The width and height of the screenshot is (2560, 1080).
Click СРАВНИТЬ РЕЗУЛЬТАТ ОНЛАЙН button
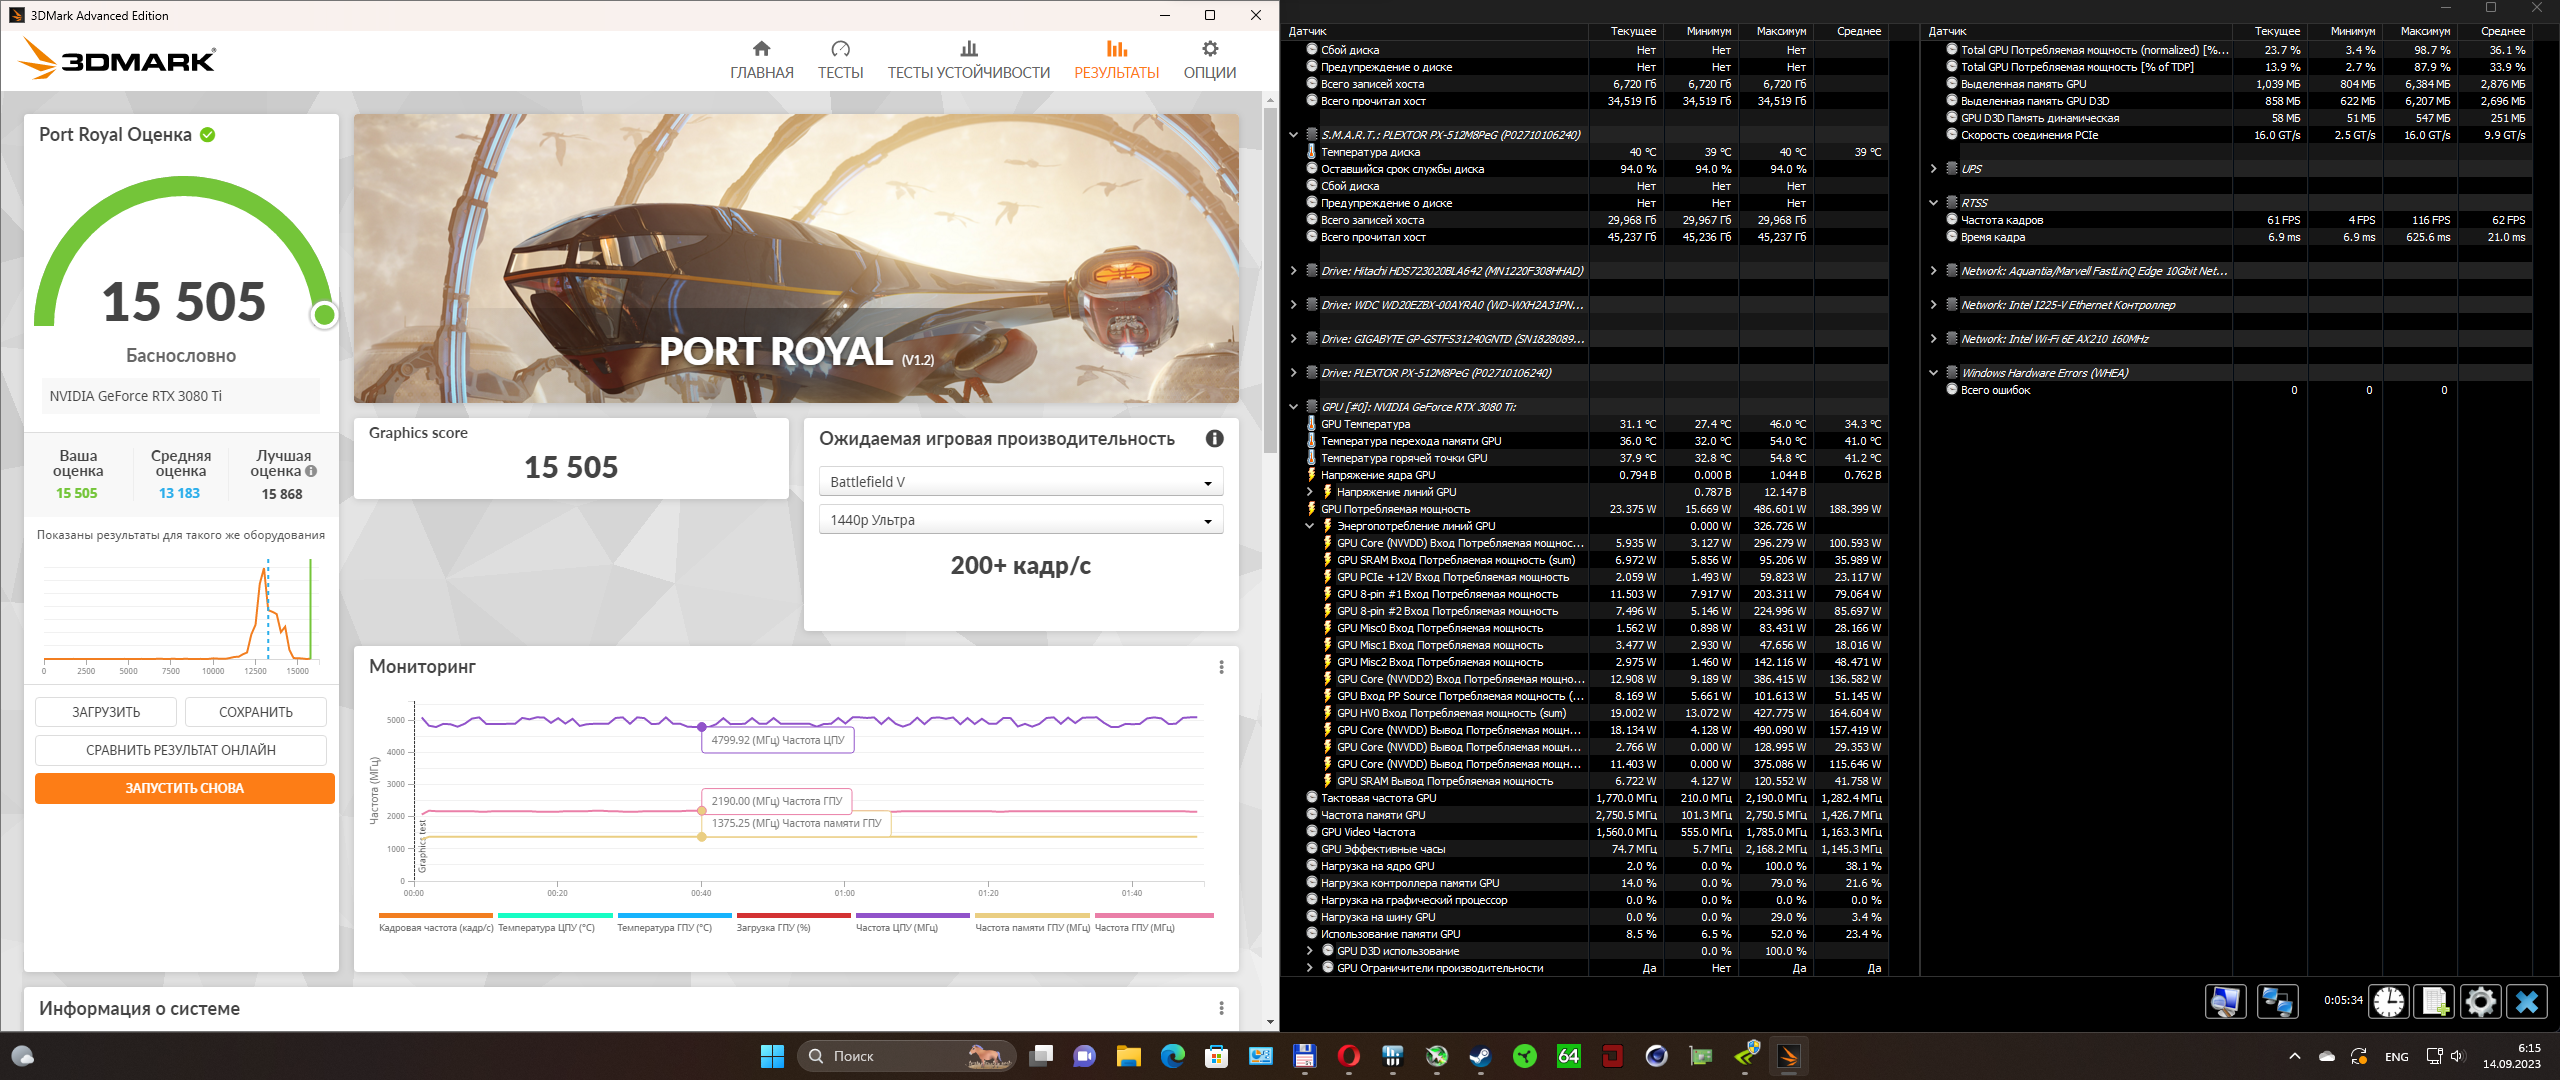pos(181,750)
